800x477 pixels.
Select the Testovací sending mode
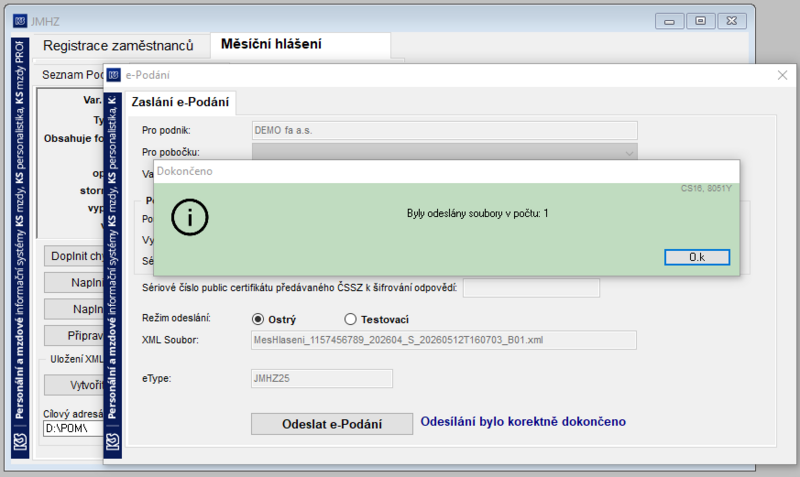[x=350, y=319]
